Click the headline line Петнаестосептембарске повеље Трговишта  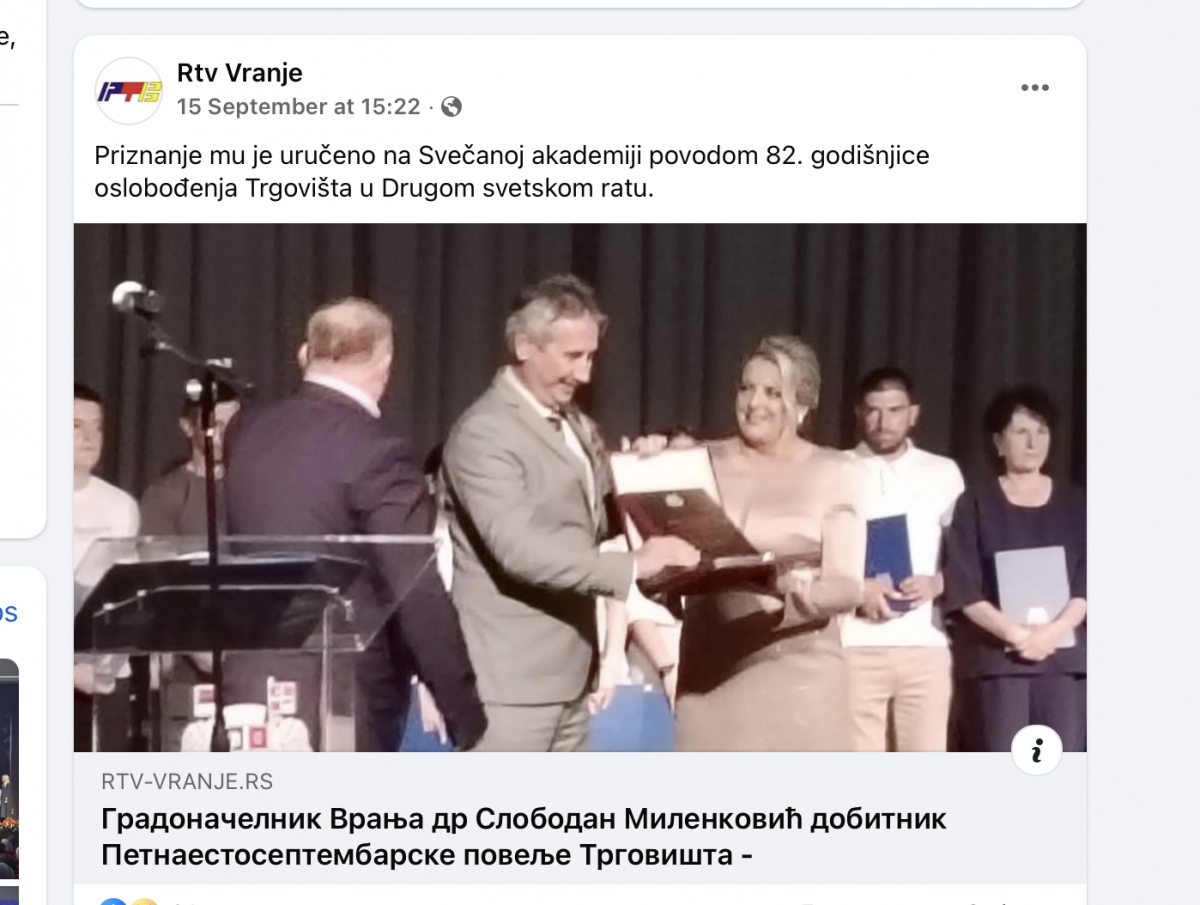[426, 855]
